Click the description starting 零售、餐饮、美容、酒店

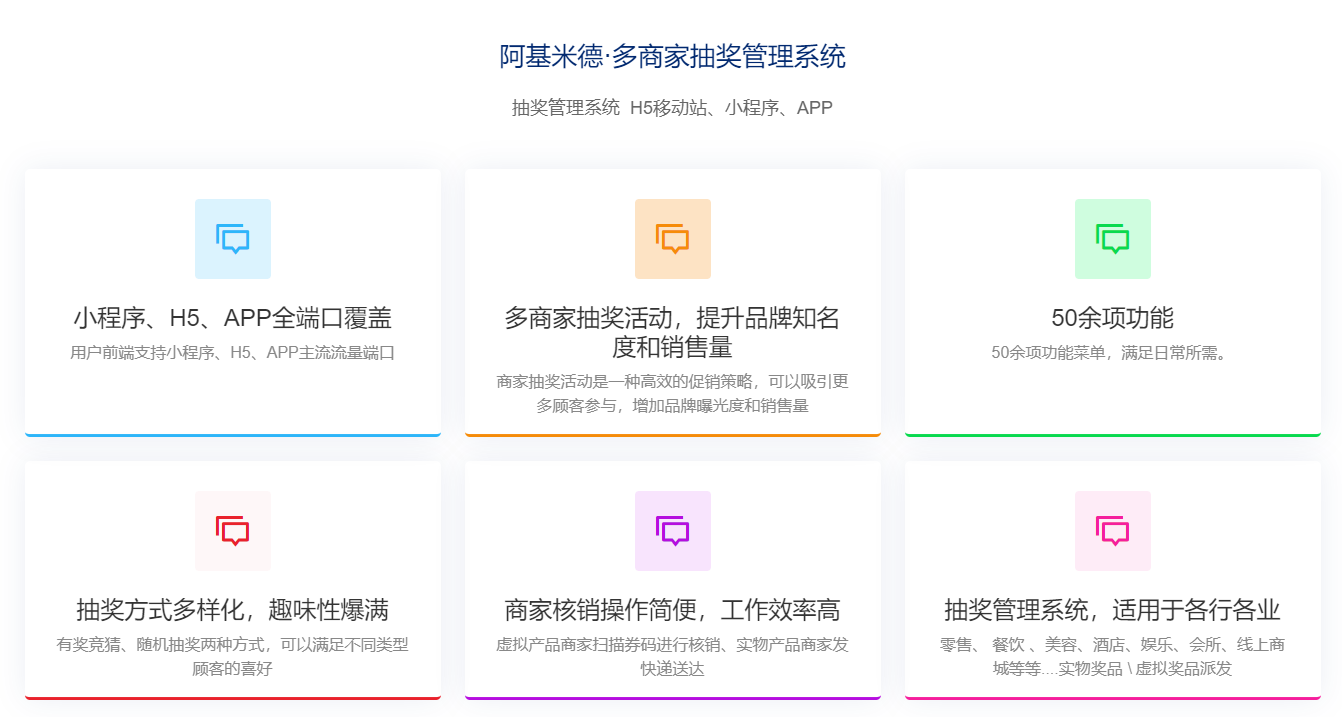pyautogui.click(x=1113, y=656)
